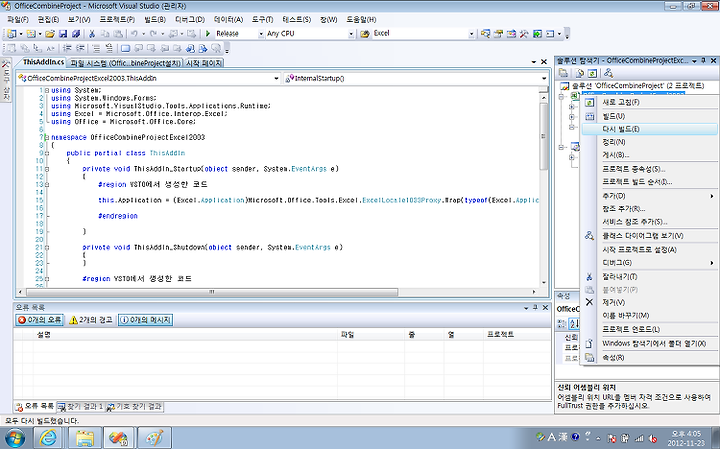This screenshot has height=449, width=720.
Task: Choose 시작 프로젝트로 설정(A) in context menu
Action: tap(649, 250)
